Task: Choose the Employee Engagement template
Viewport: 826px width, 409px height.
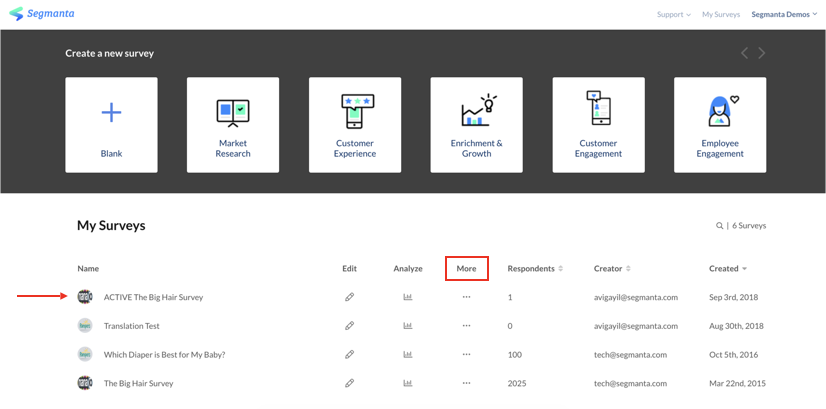Action: 720,125
